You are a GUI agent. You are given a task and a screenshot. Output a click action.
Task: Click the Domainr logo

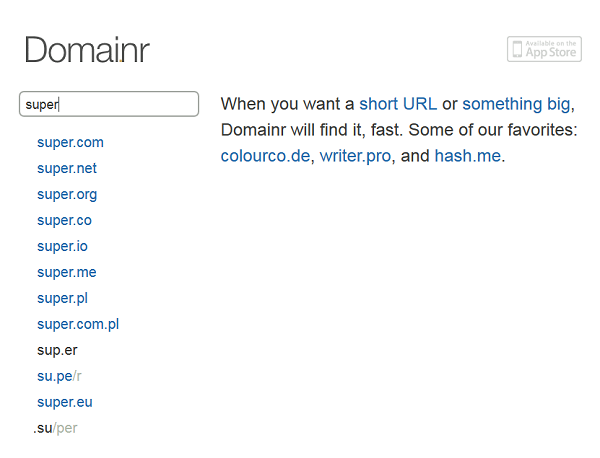(x=87, y=50)
